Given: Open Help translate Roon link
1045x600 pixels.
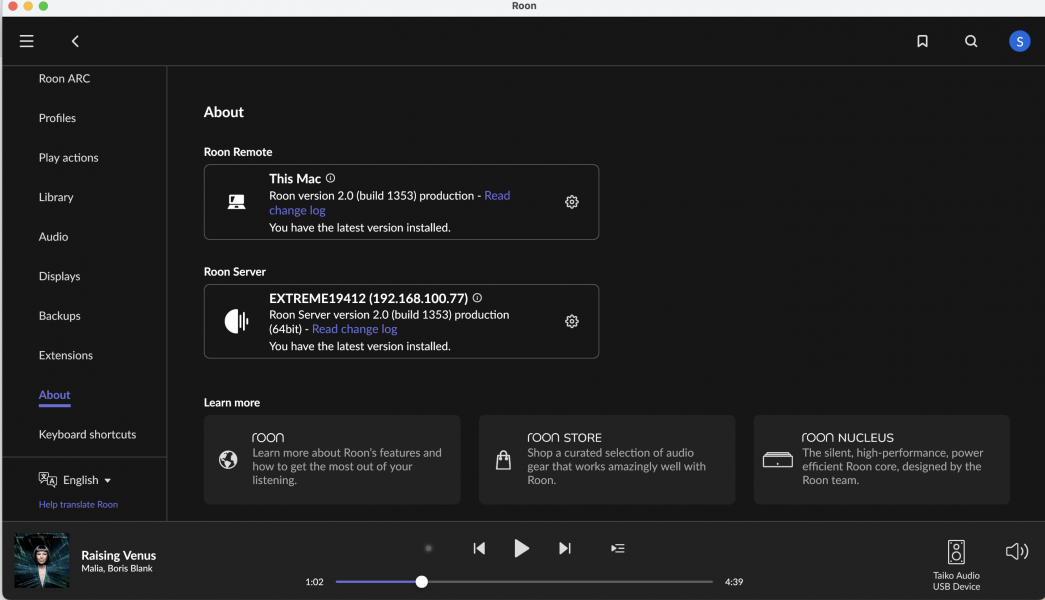Looking at the screenshot, I should coord(78,505).
